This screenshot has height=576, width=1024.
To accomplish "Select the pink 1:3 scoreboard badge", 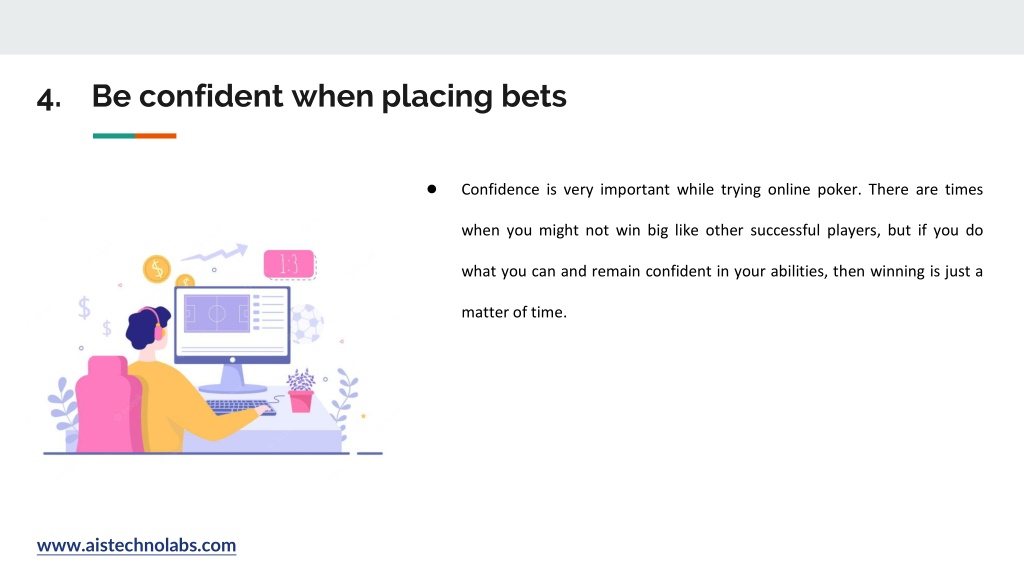I will tap(289, 264).
